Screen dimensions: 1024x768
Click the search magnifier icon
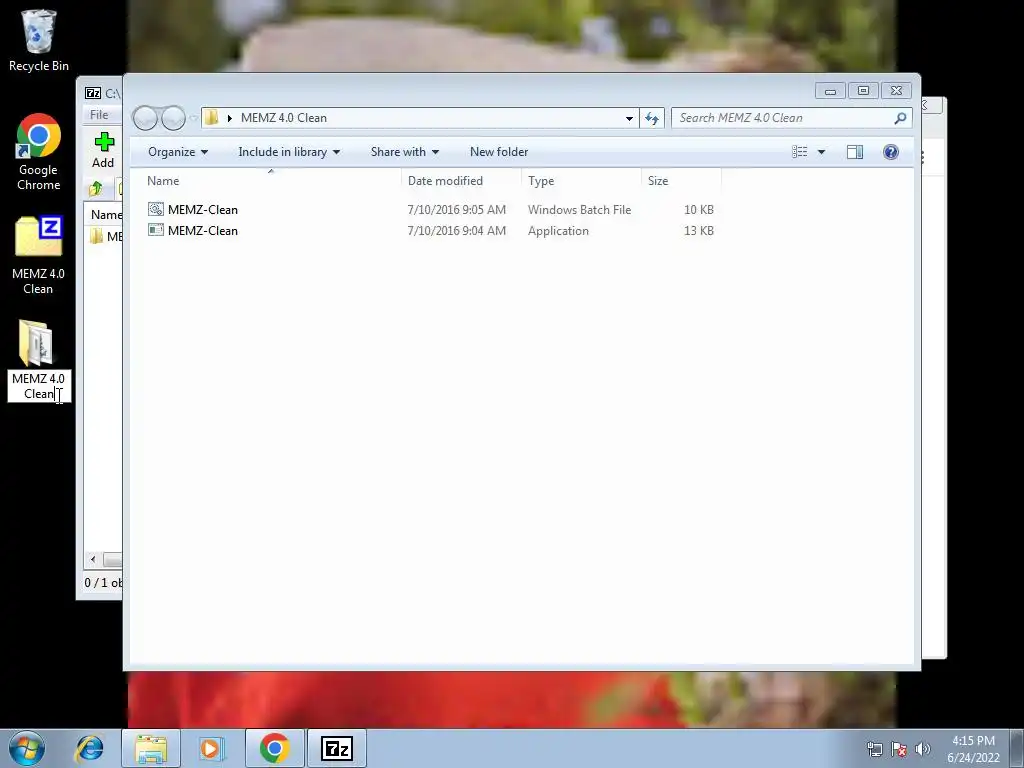tap(900, 118)
